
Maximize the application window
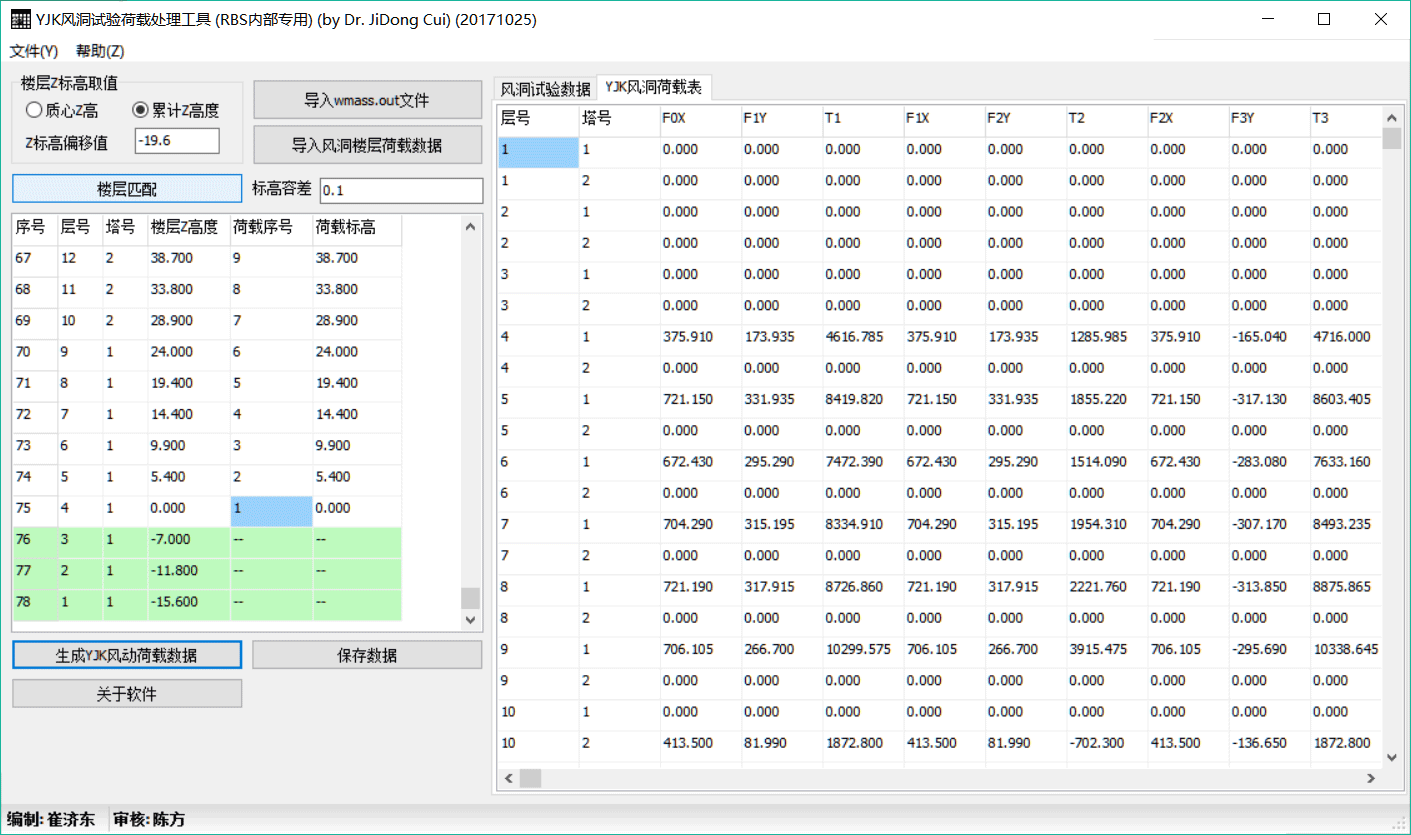click(1324, 19)
